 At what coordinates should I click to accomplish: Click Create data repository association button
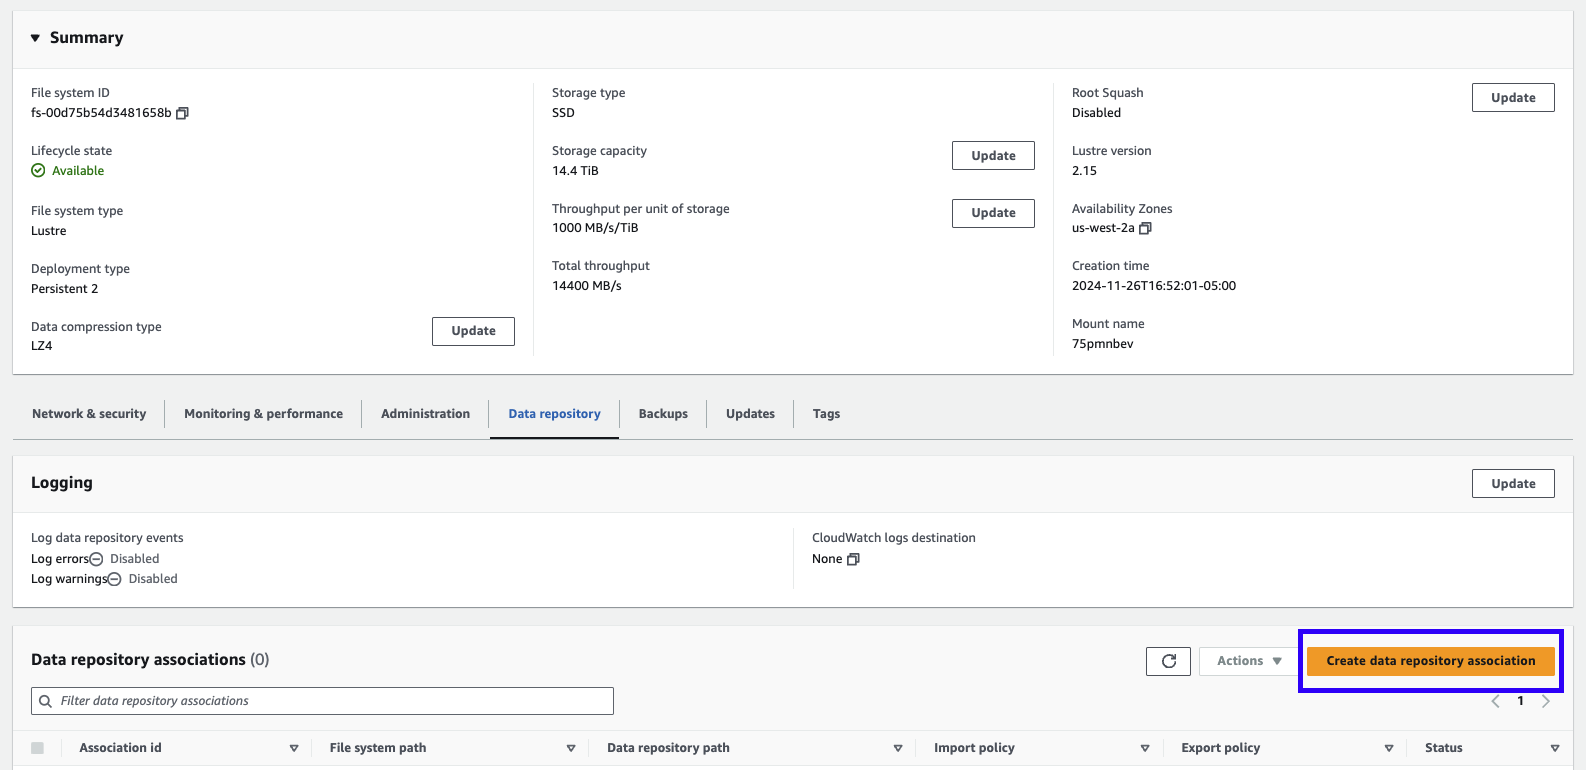(1430, 661)
